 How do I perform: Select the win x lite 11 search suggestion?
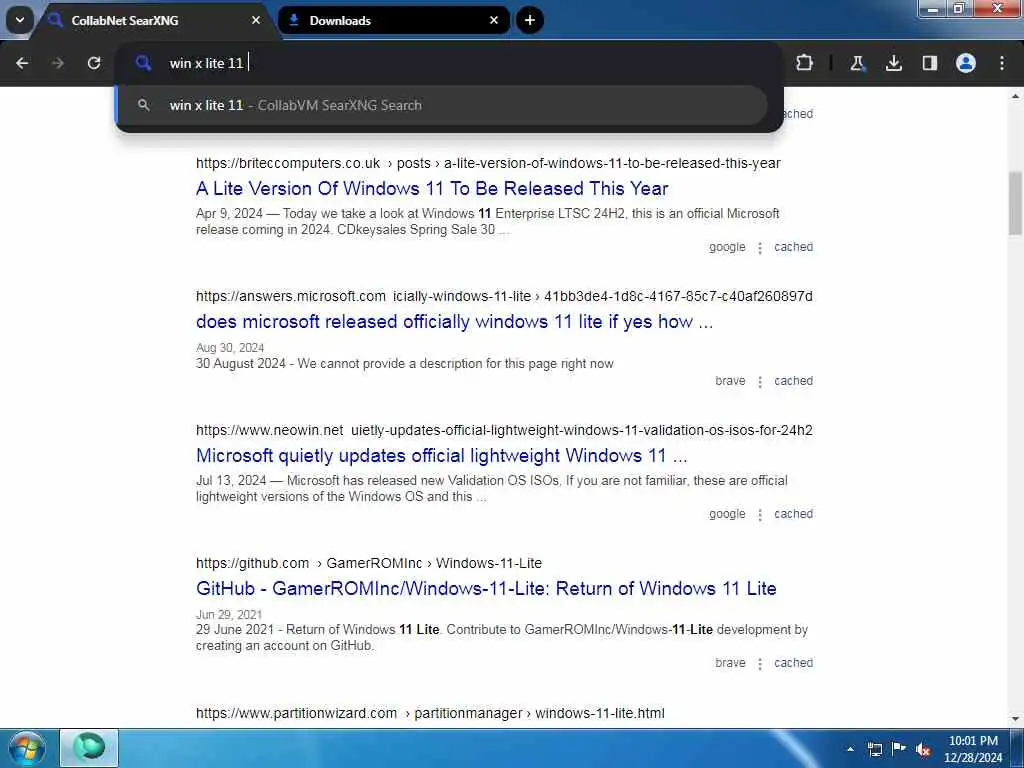pyautogui.click(x=441, y=105)
